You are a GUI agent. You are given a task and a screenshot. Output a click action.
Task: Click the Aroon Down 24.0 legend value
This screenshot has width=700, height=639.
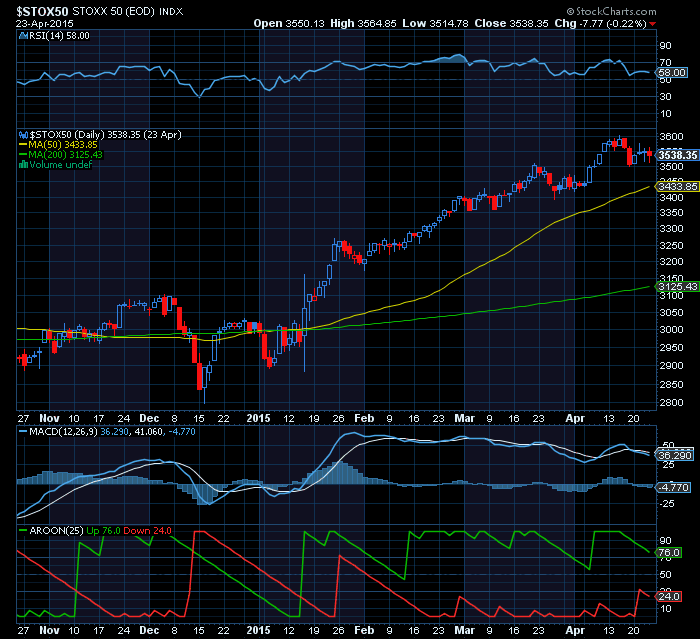pos(147,531)
